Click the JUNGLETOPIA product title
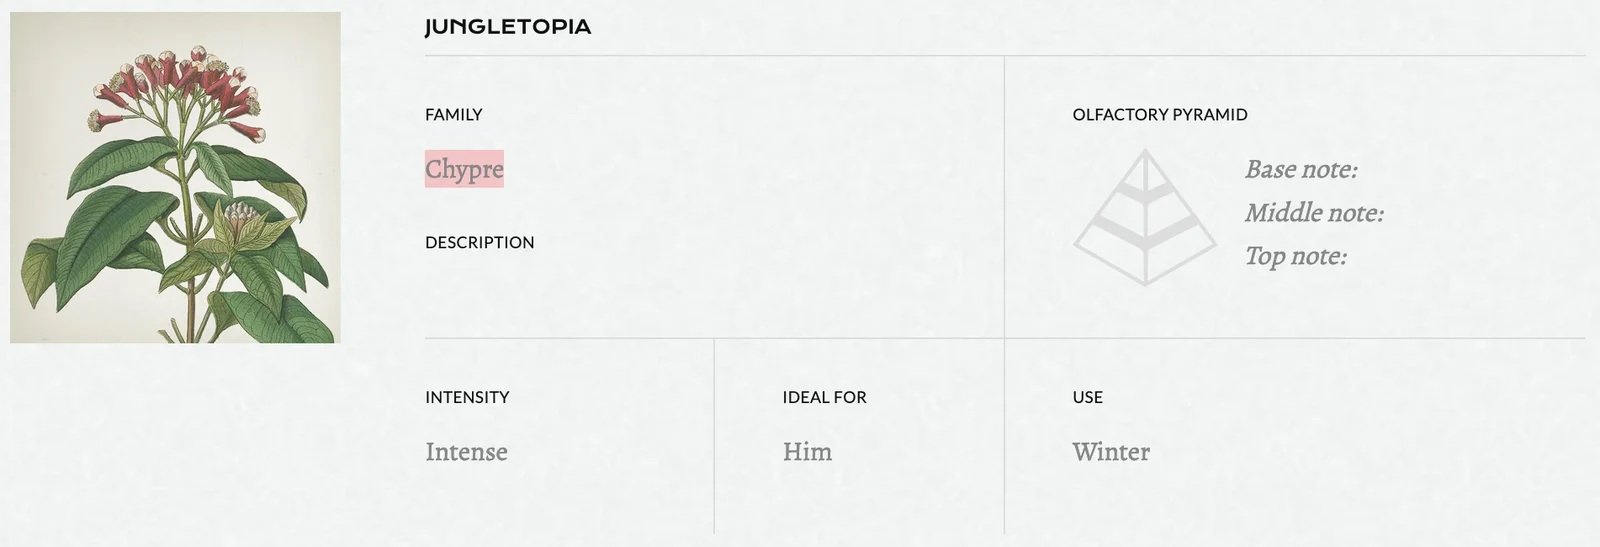 tap(508, 27)
